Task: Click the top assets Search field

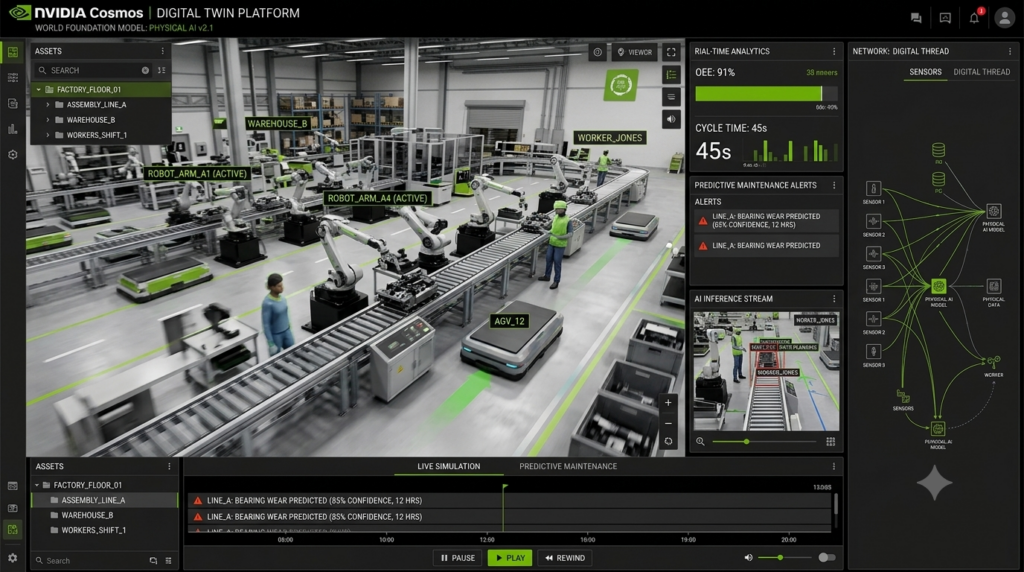Action: (x=93, y=71)
